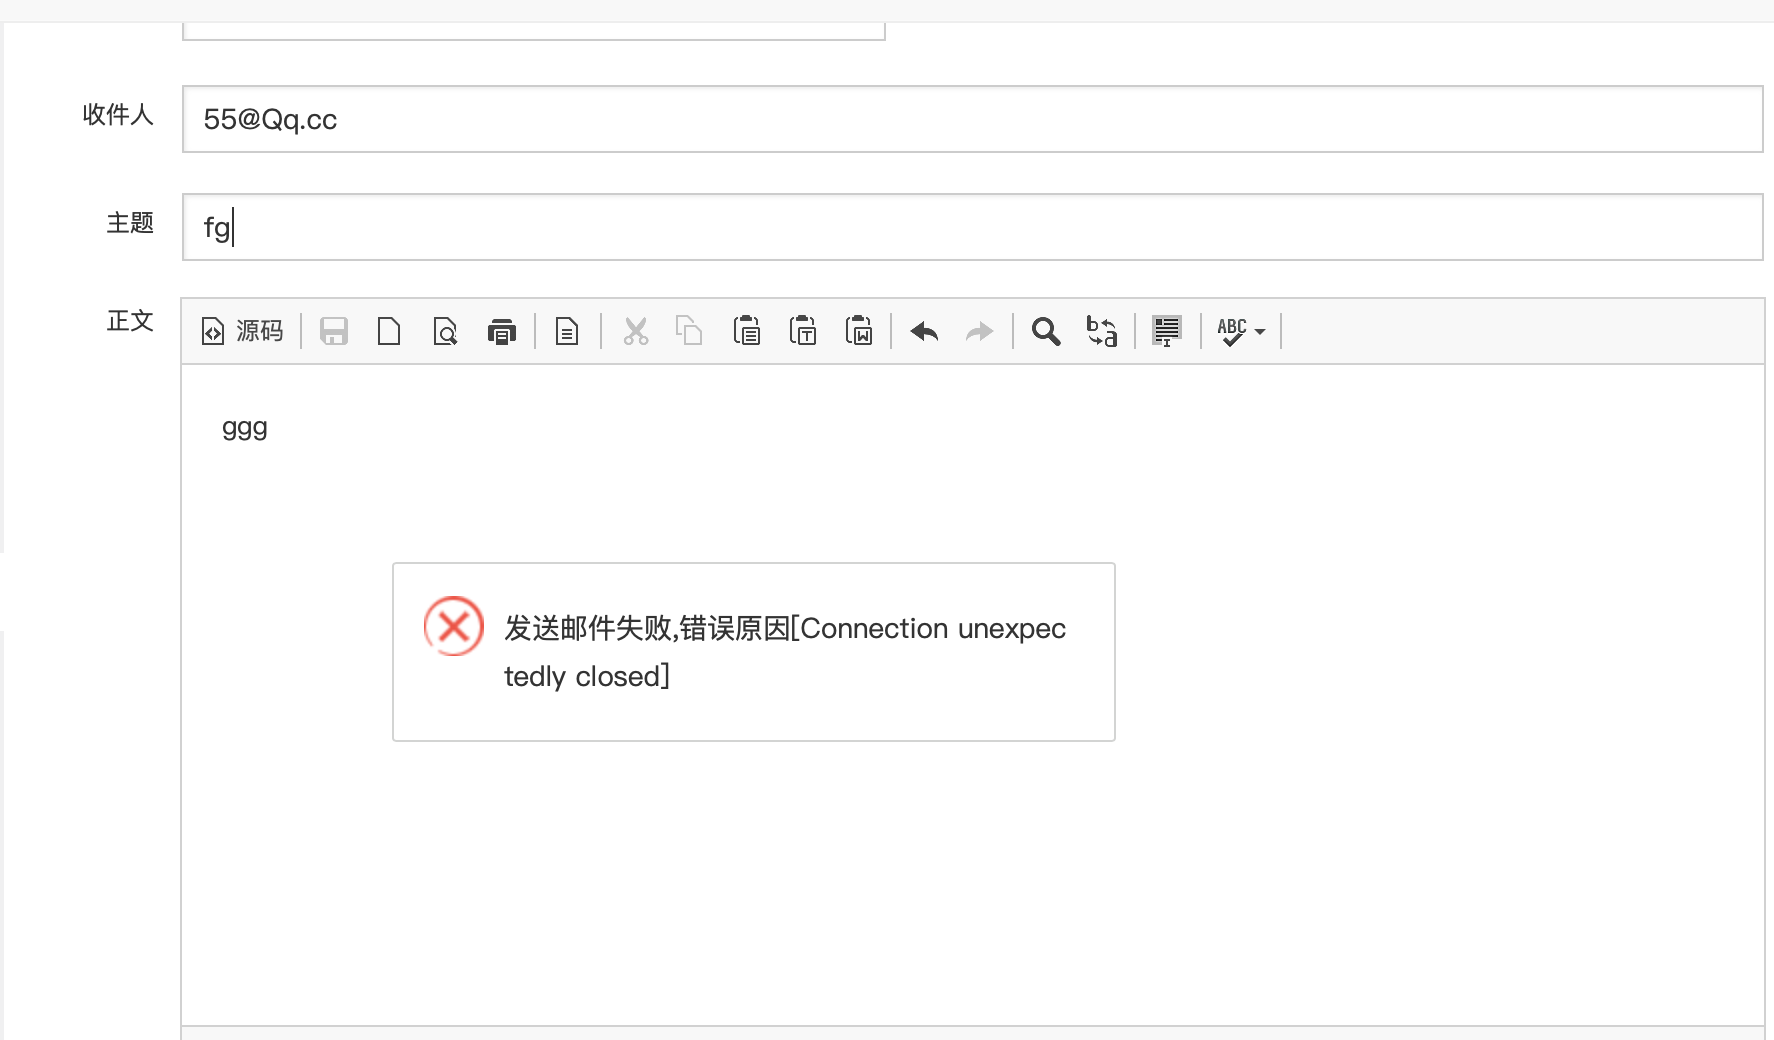Click the Copy icon in toolbar
This screenshot has width=1774, height=1040.
(x=690, y=331)
